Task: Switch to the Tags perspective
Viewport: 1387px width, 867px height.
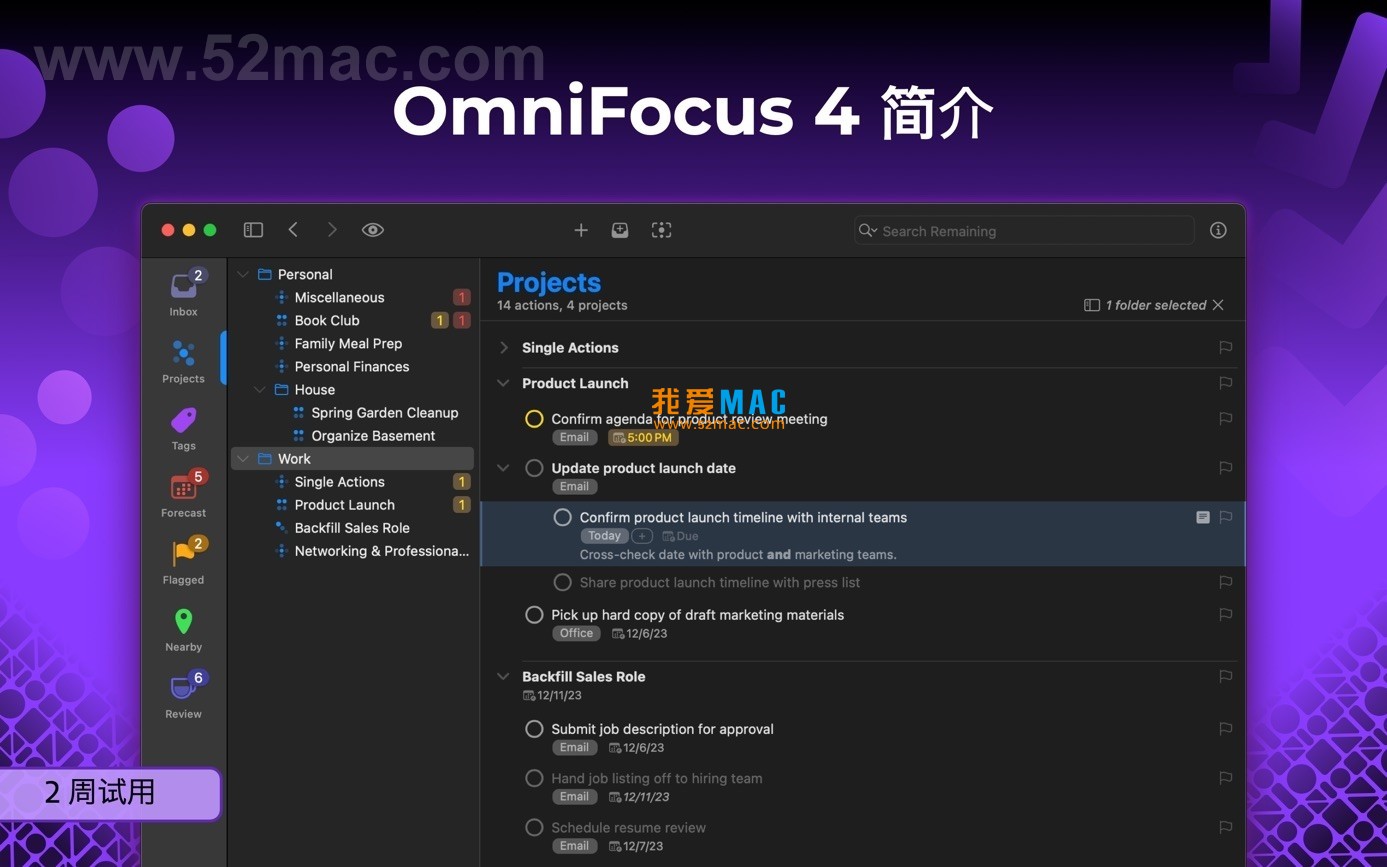Action: tap(184, 428)
